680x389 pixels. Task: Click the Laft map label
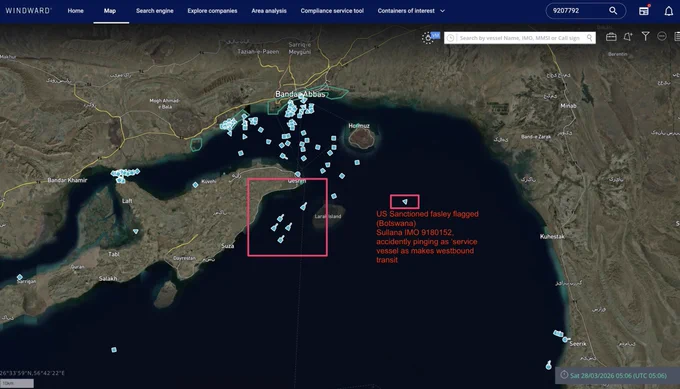127,201
